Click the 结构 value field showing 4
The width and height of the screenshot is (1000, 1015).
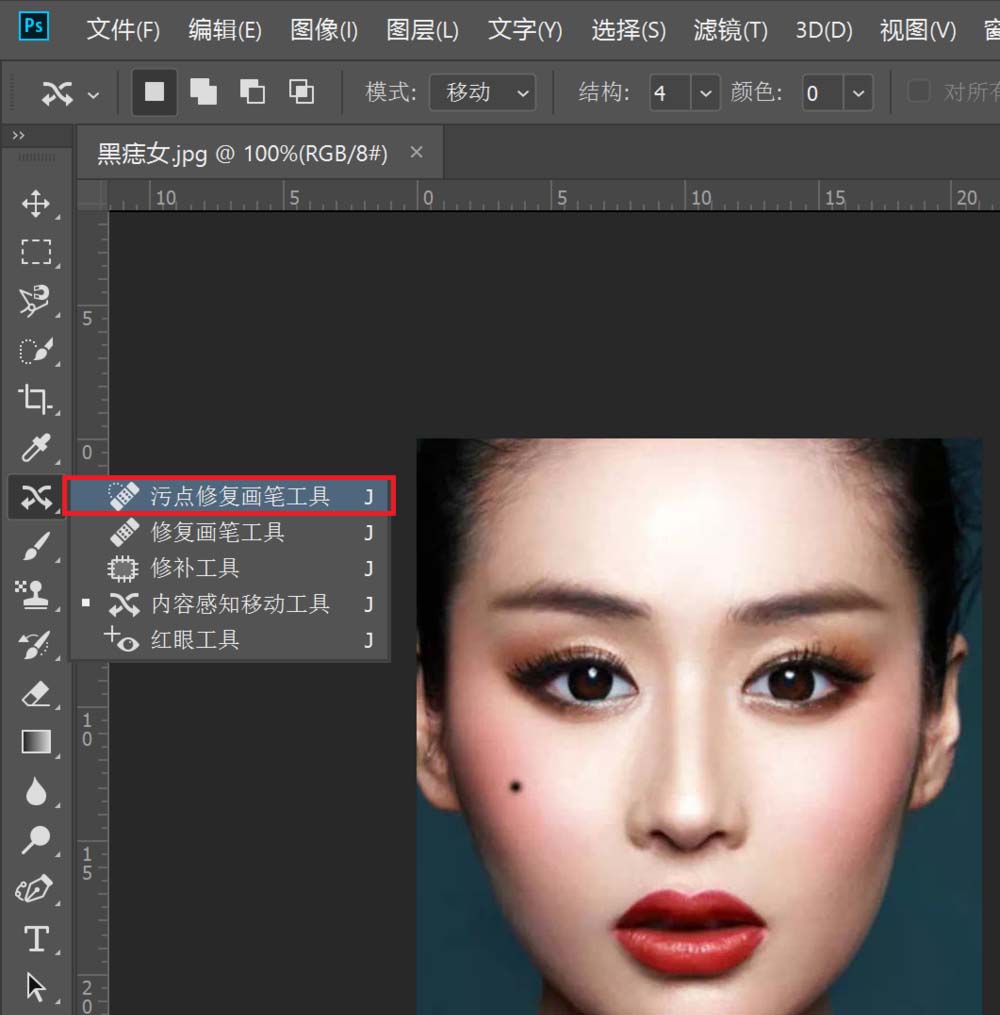(671, 93)
